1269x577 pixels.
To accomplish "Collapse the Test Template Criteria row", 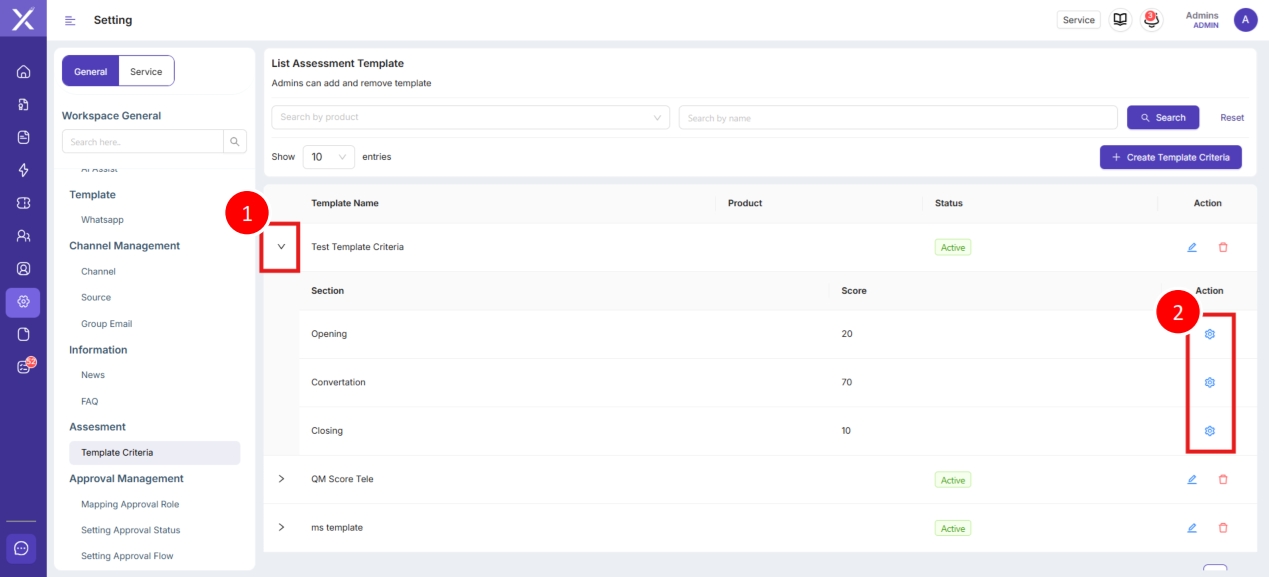I will click(x=281, y=247).
